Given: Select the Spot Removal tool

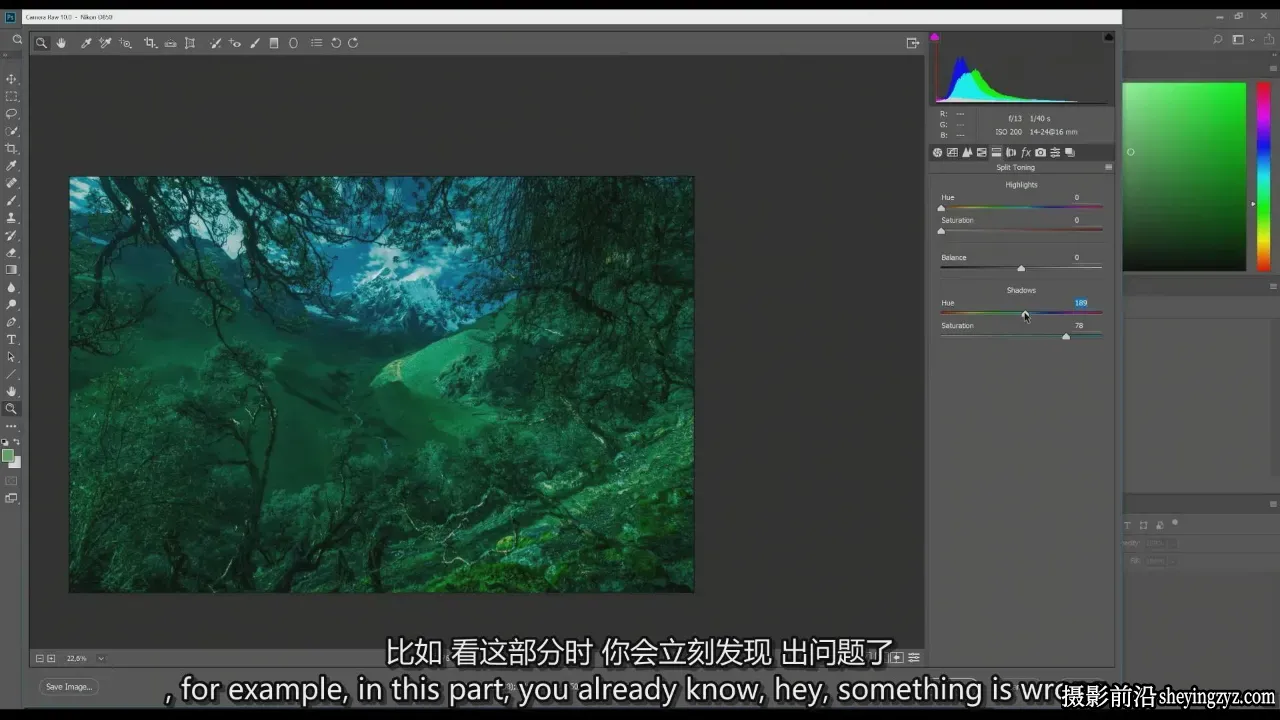Looking at the screenshot, I should click(215, 43).
